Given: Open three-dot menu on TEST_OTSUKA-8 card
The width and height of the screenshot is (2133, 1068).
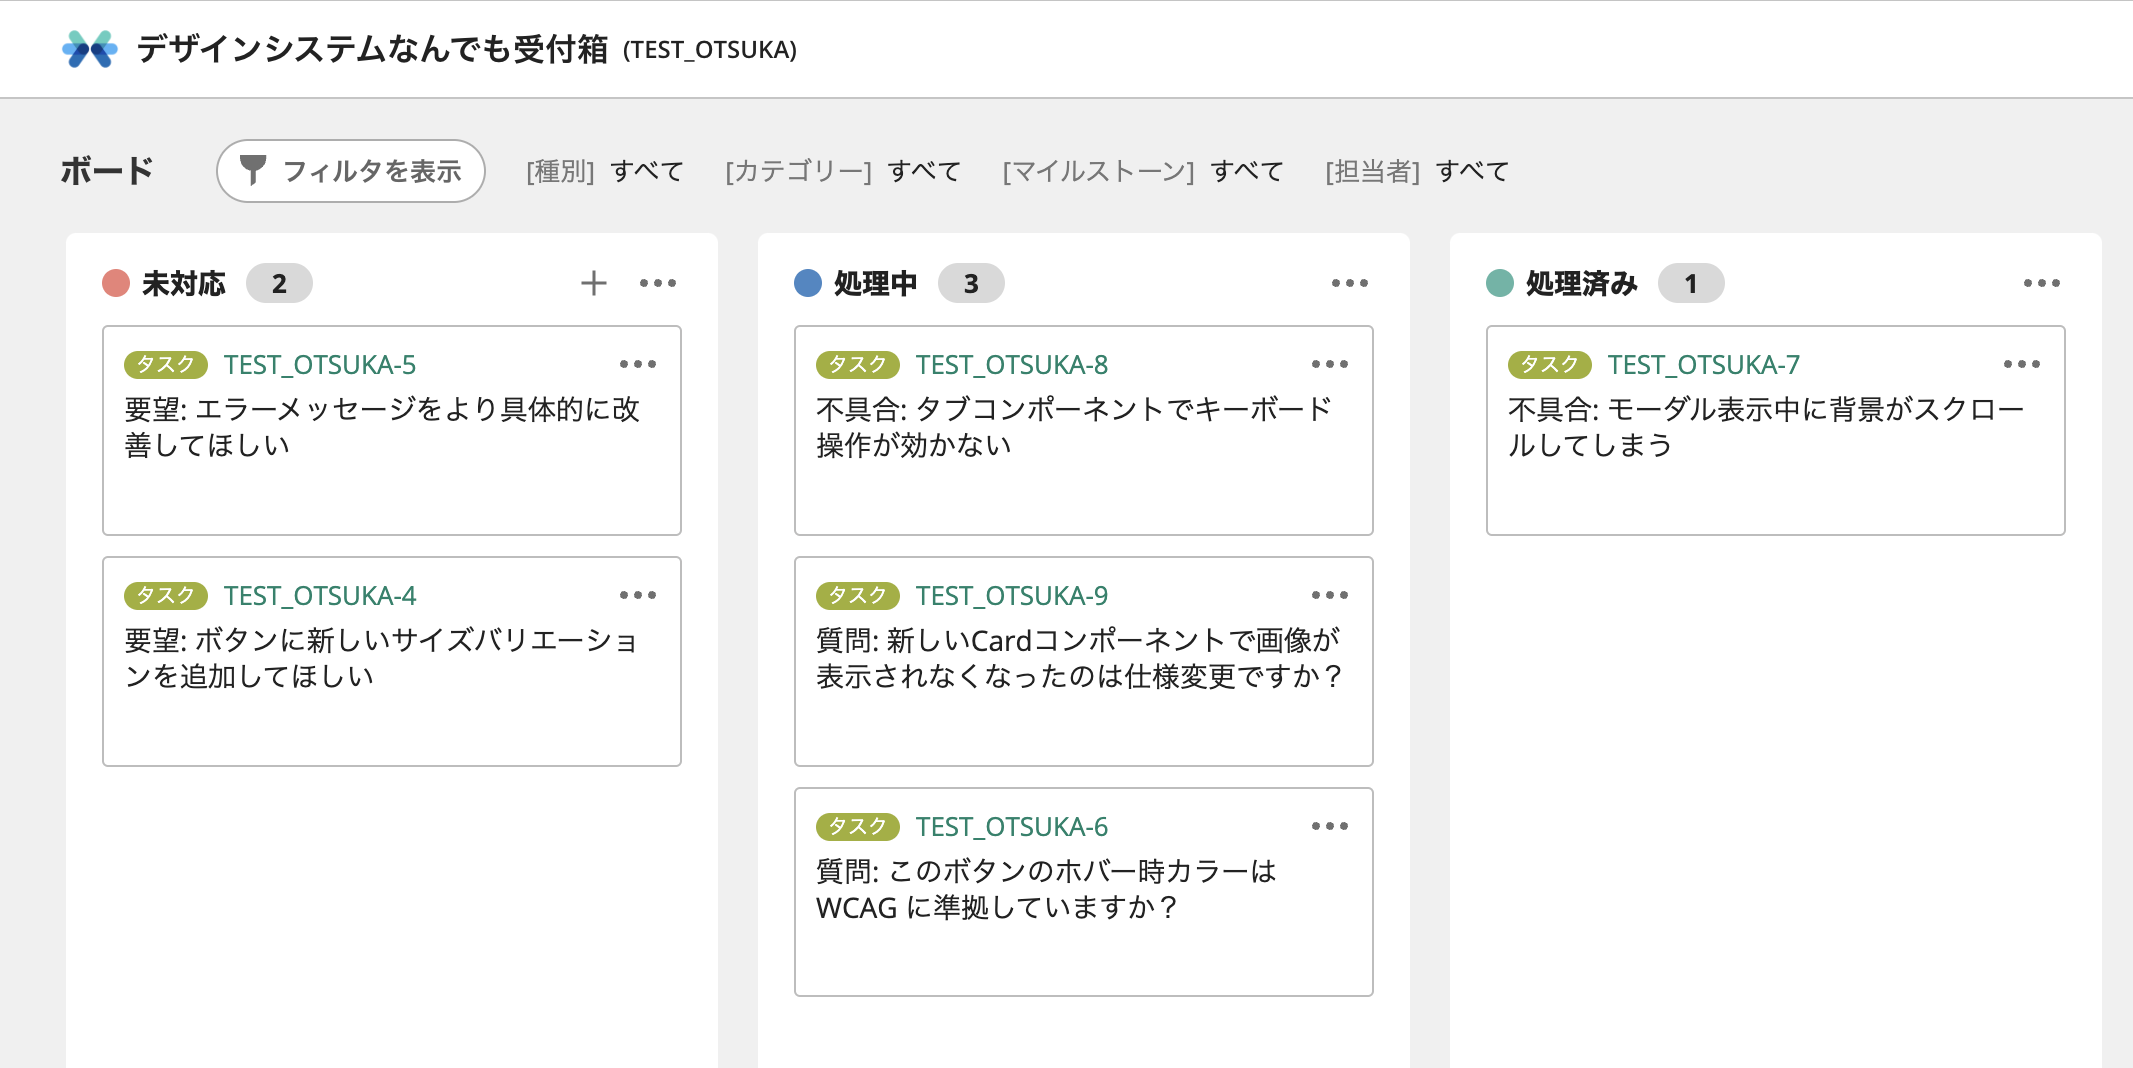Looking at the screenshot, I should click(1329, 364).
